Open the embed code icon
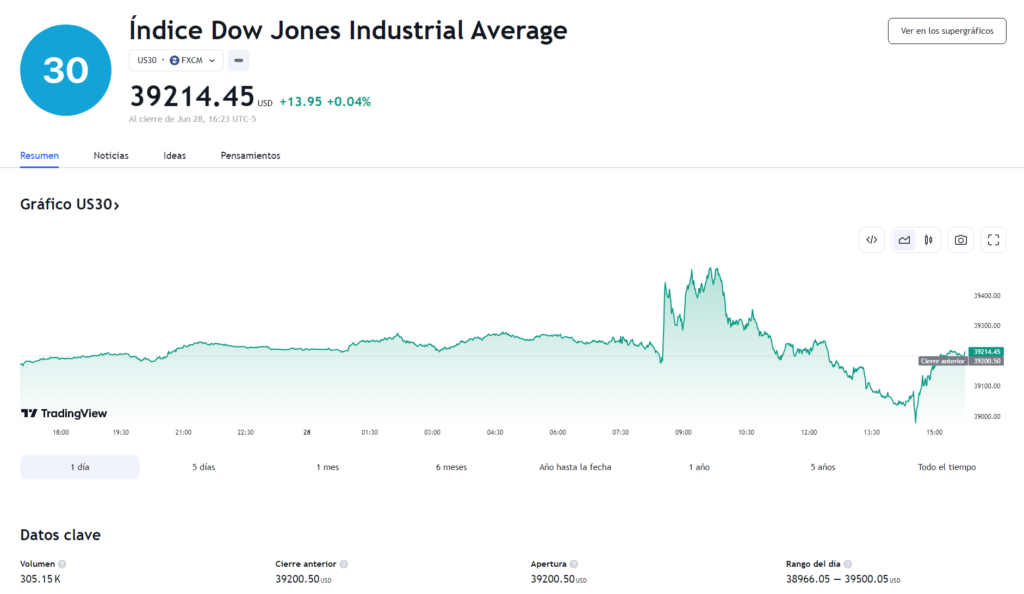This screenshot has width=1024, height=594. tap(871, 240)
